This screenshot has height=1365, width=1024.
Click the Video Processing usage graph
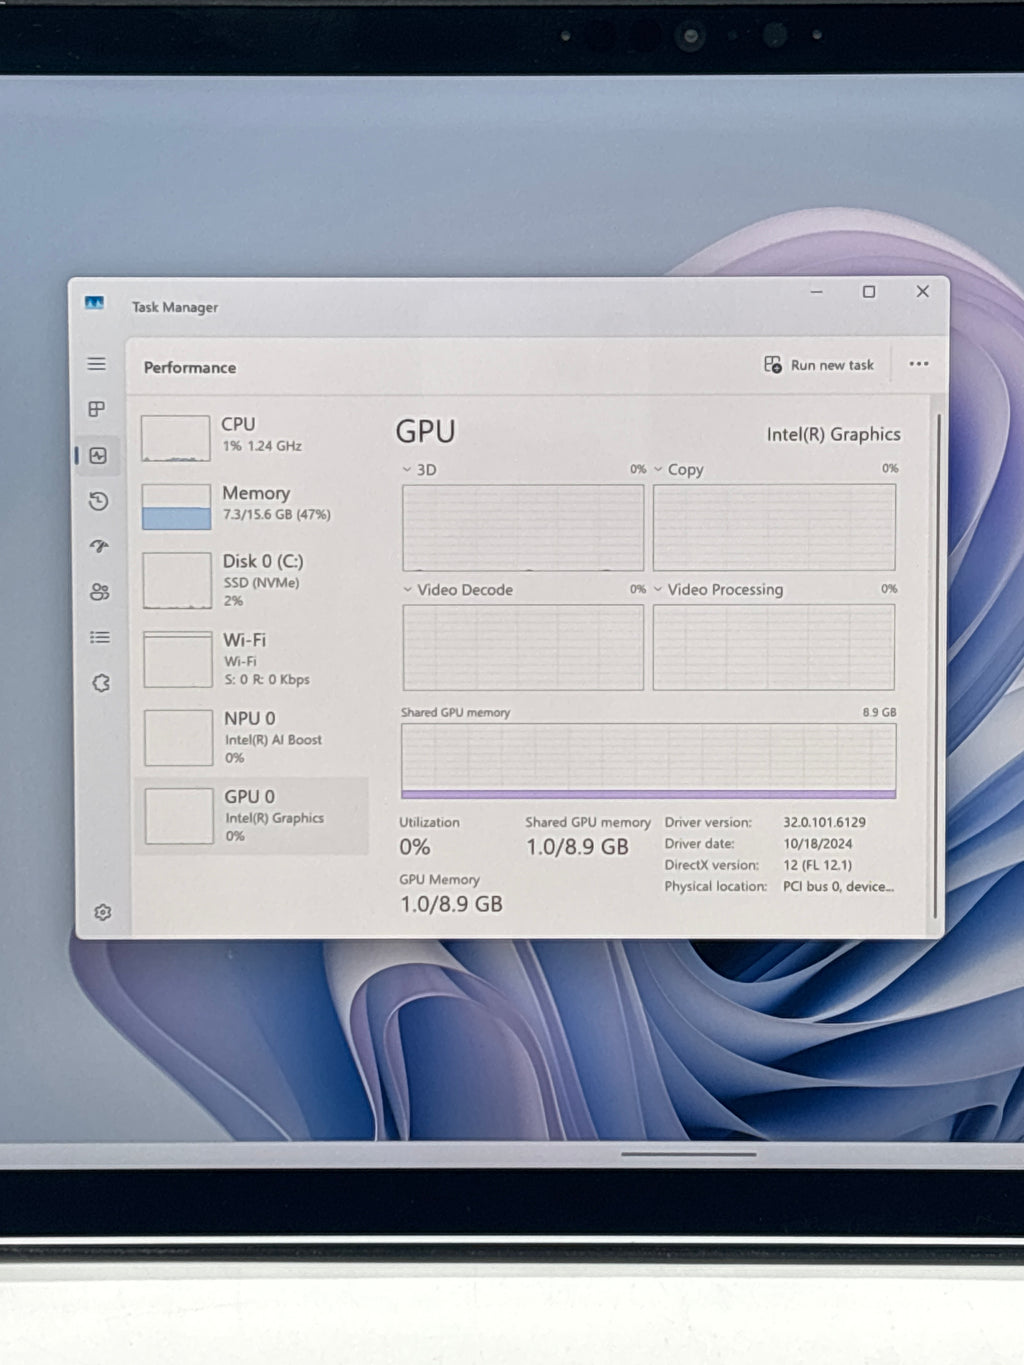tap(774, 647)
